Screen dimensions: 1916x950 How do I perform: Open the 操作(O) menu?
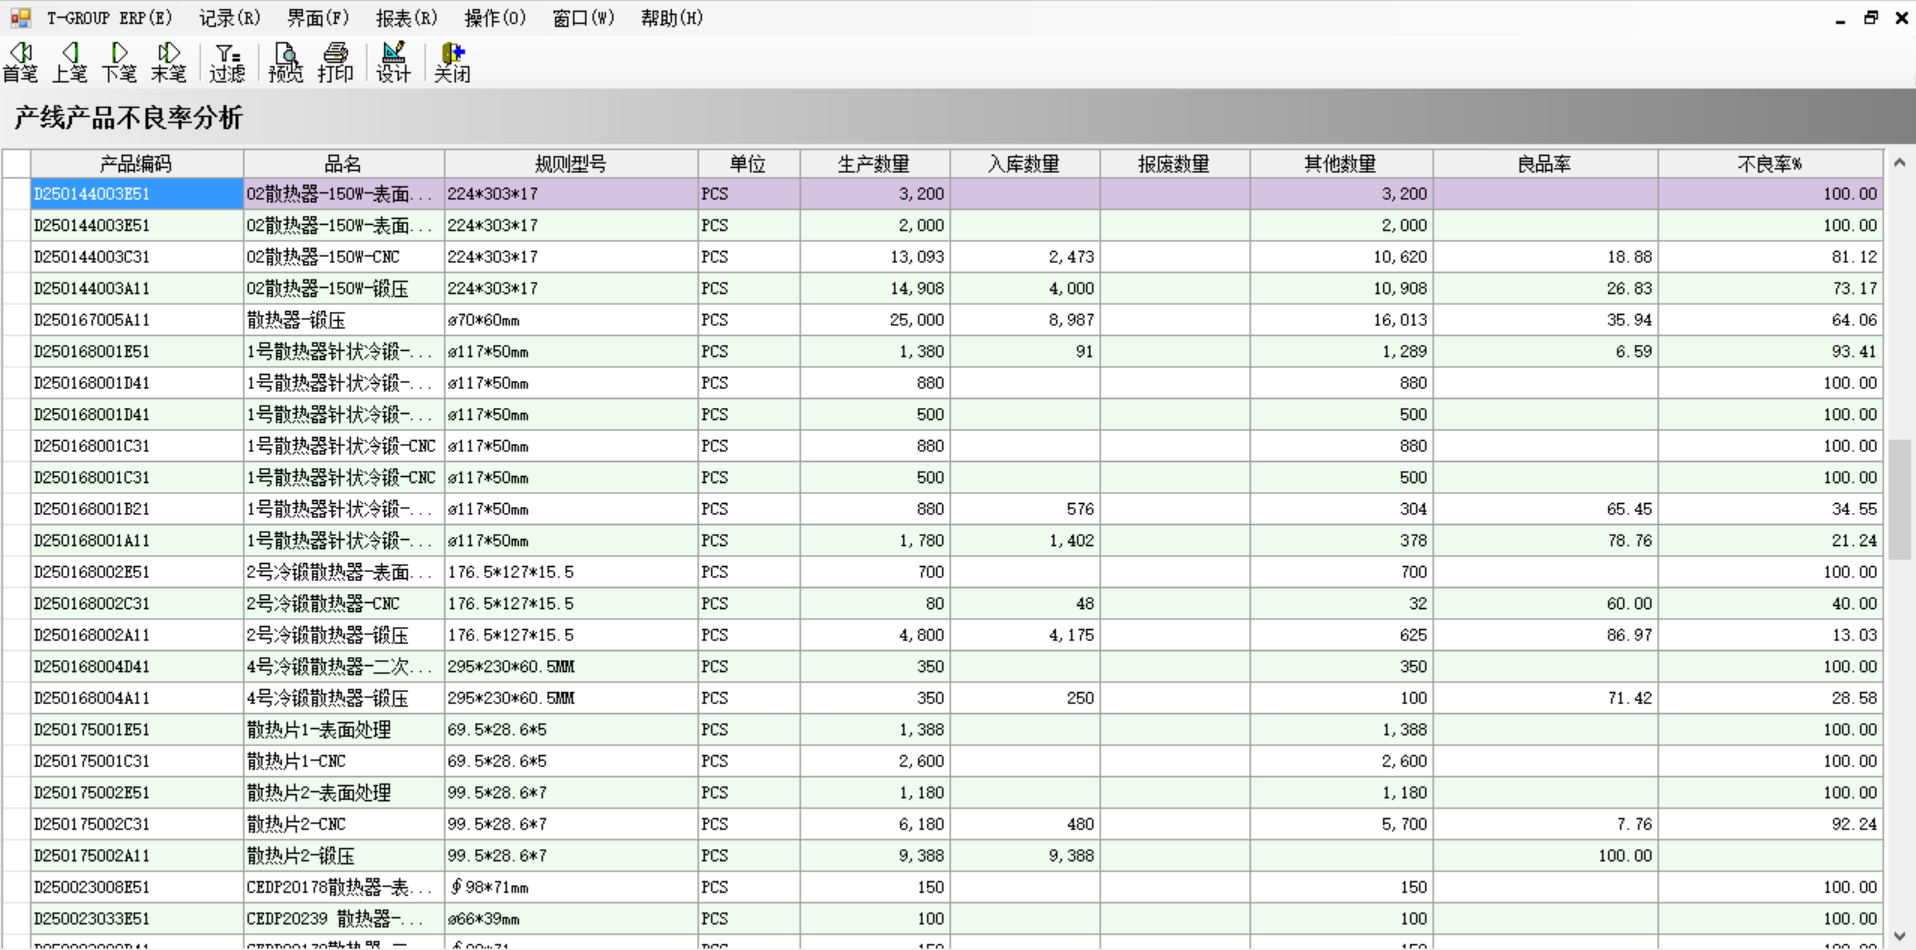click(495, 18)
